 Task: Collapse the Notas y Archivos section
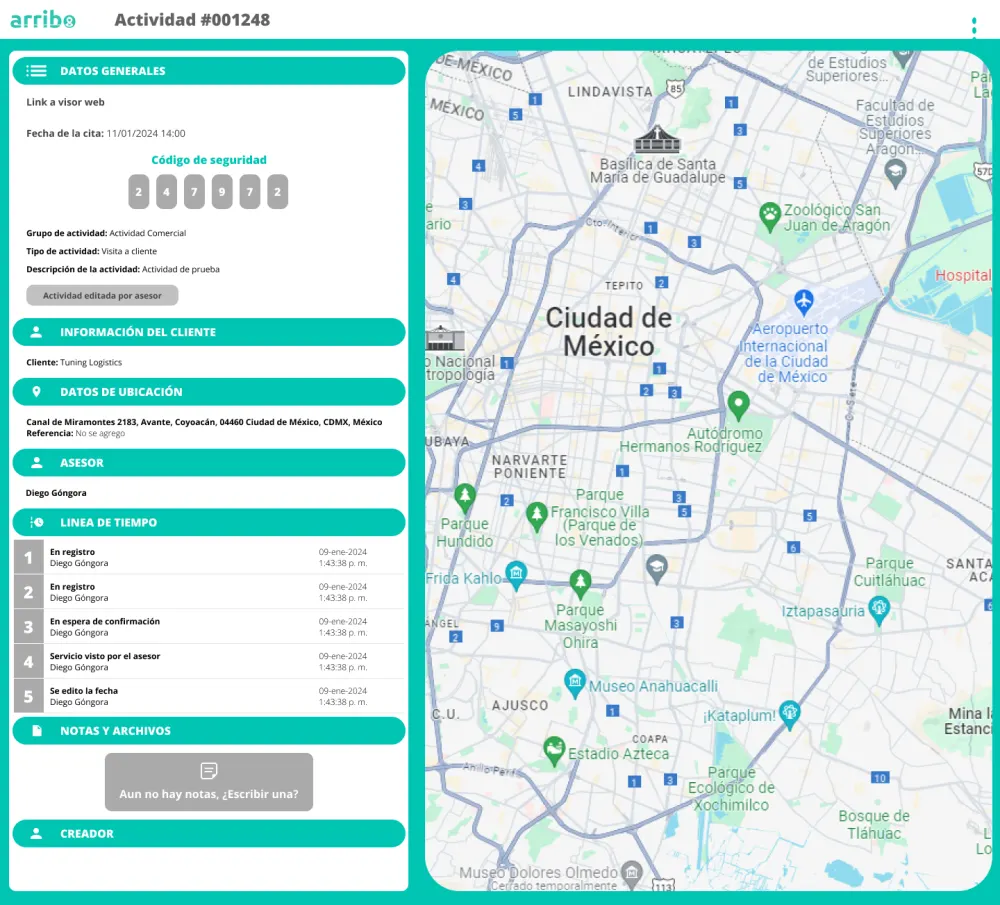[209, 730]
